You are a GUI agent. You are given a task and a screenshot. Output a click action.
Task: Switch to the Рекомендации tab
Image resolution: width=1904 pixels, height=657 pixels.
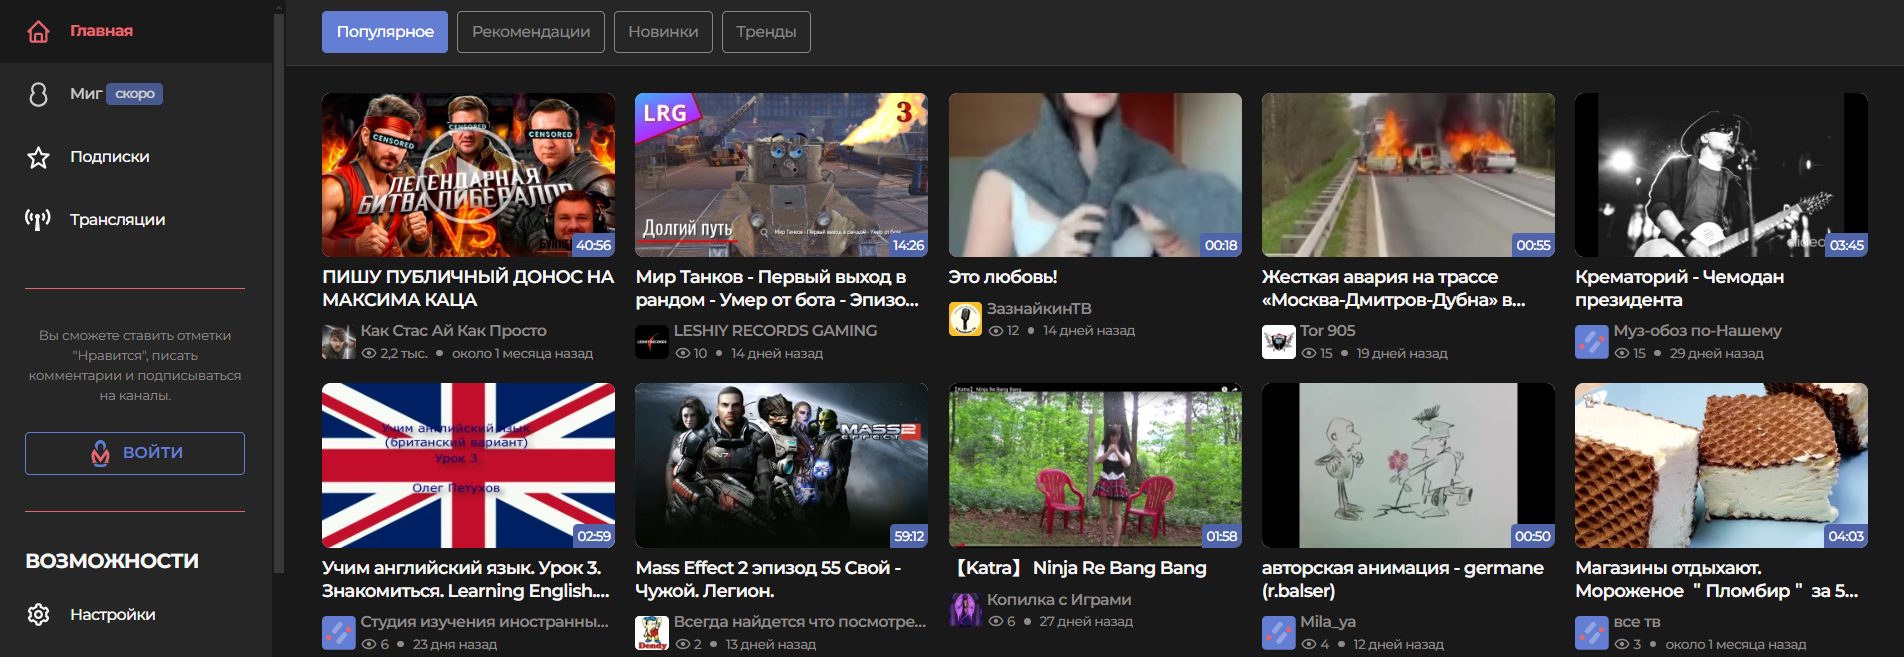530,32
